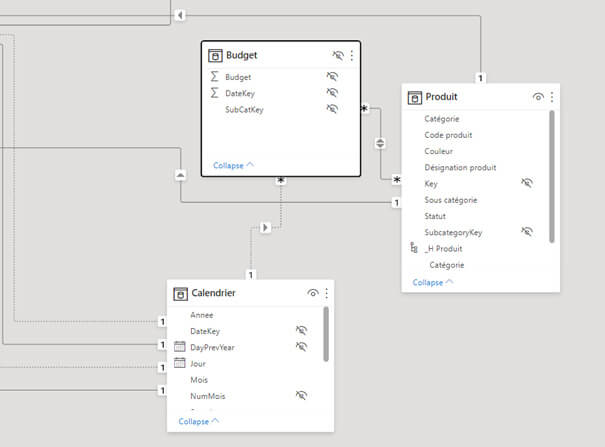Viewport: 605px width, 447px height.
Task: Unhide the Key field in Produit
Action: 527,183
